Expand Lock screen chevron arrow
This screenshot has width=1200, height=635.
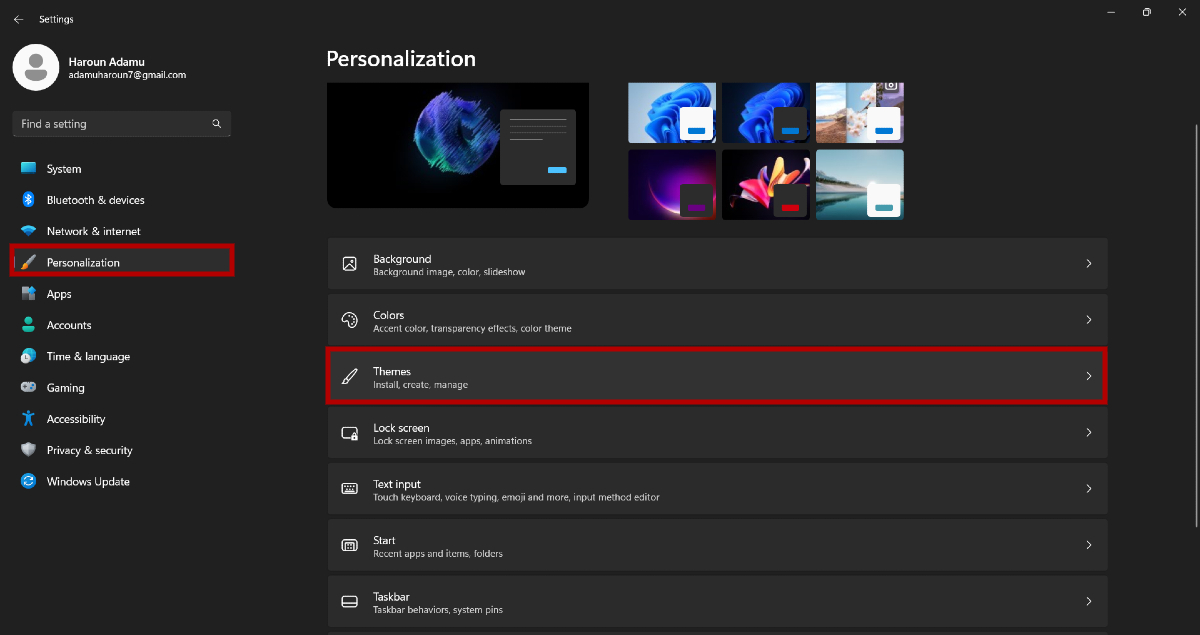pos(1089,433)
